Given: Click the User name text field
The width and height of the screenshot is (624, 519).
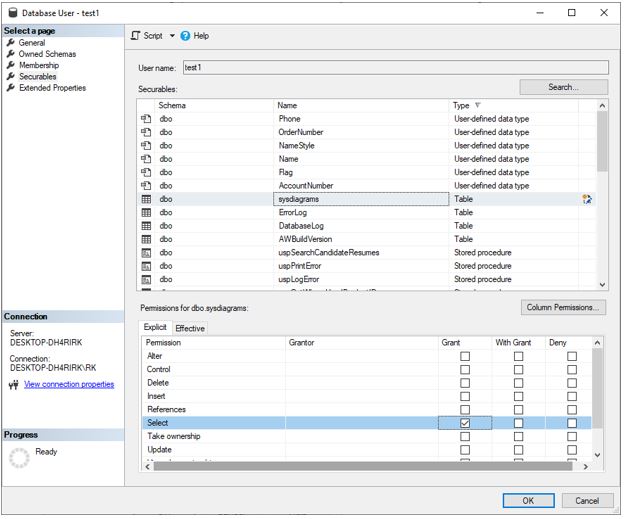Looking at the screenshot, I should [394, 67].
